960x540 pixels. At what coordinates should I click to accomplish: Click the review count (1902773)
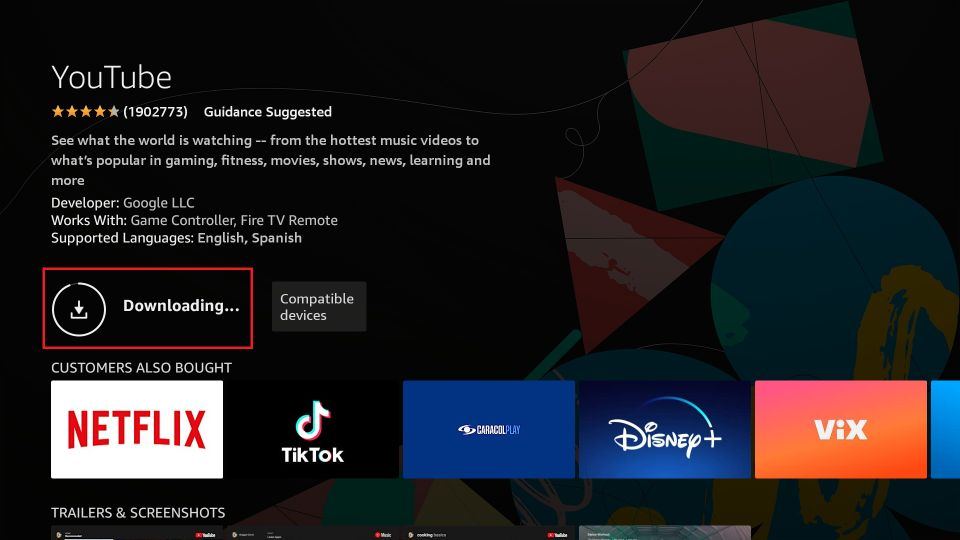(x=156, y=112)
